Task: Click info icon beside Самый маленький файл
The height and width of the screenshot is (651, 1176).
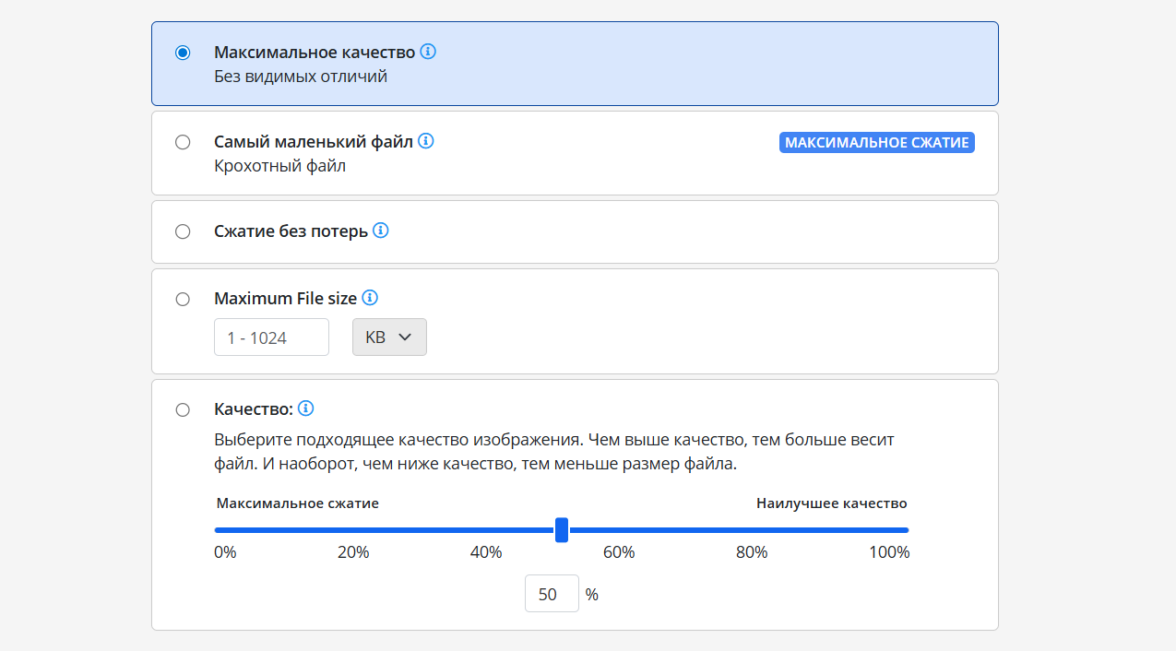Action: [x=426, y=142]
